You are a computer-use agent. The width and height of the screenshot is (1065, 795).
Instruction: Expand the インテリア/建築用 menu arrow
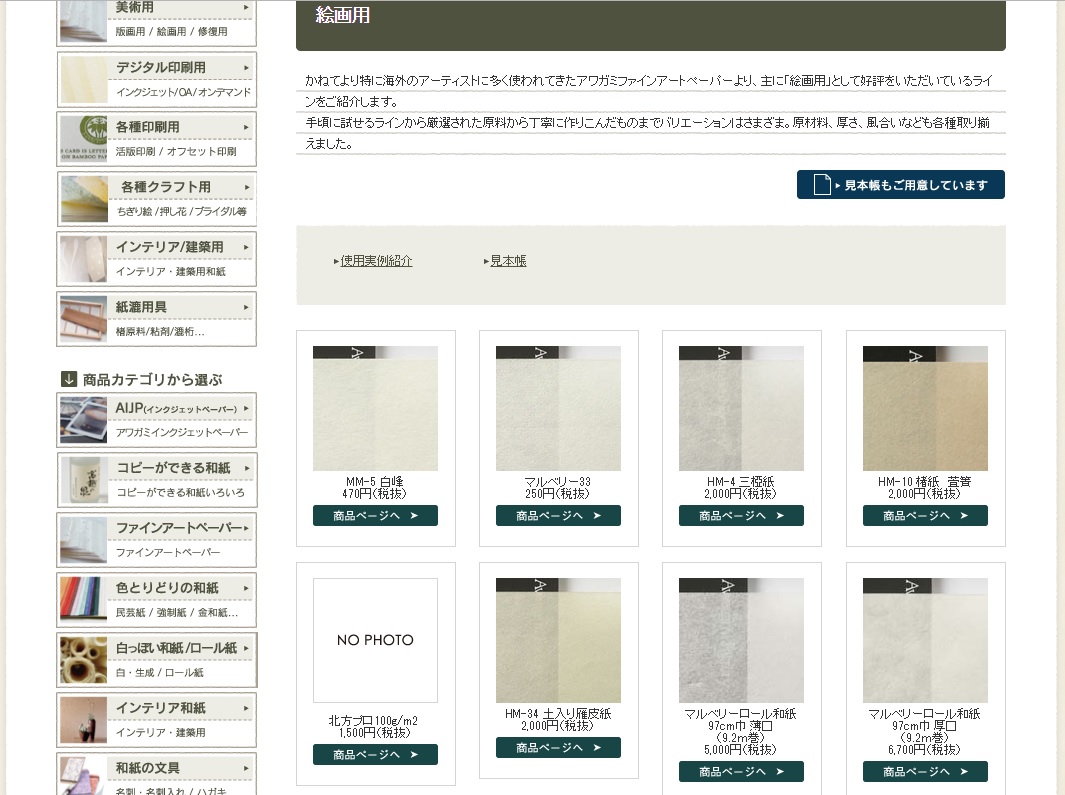click(246, 247)
